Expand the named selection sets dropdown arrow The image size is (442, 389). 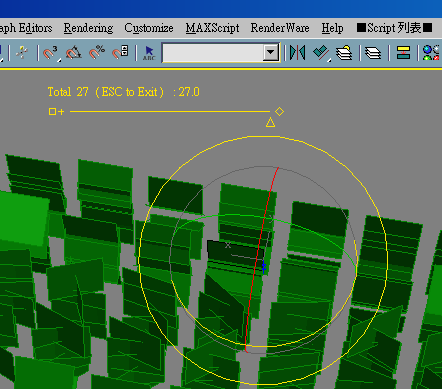271,53
